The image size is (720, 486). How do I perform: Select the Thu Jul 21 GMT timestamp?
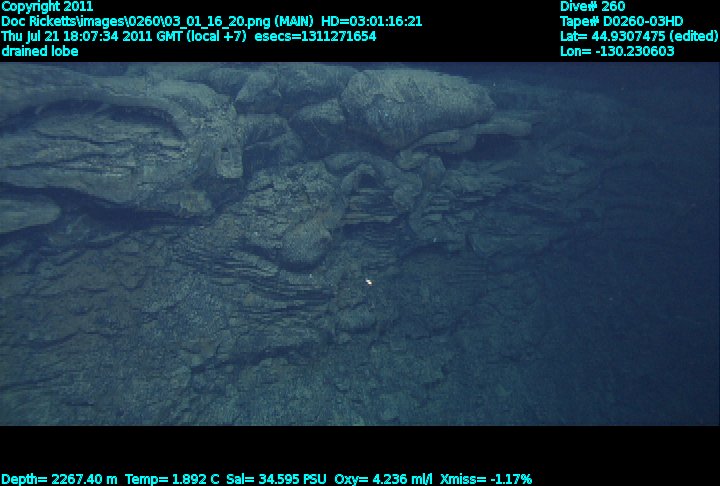[x=92, y=36]
